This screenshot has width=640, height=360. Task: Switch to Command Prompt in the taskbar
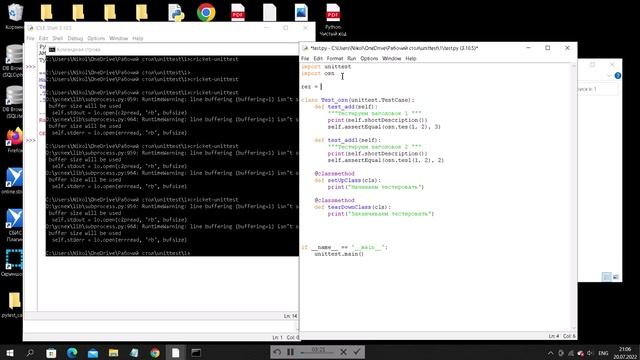[x=196, y=353]
